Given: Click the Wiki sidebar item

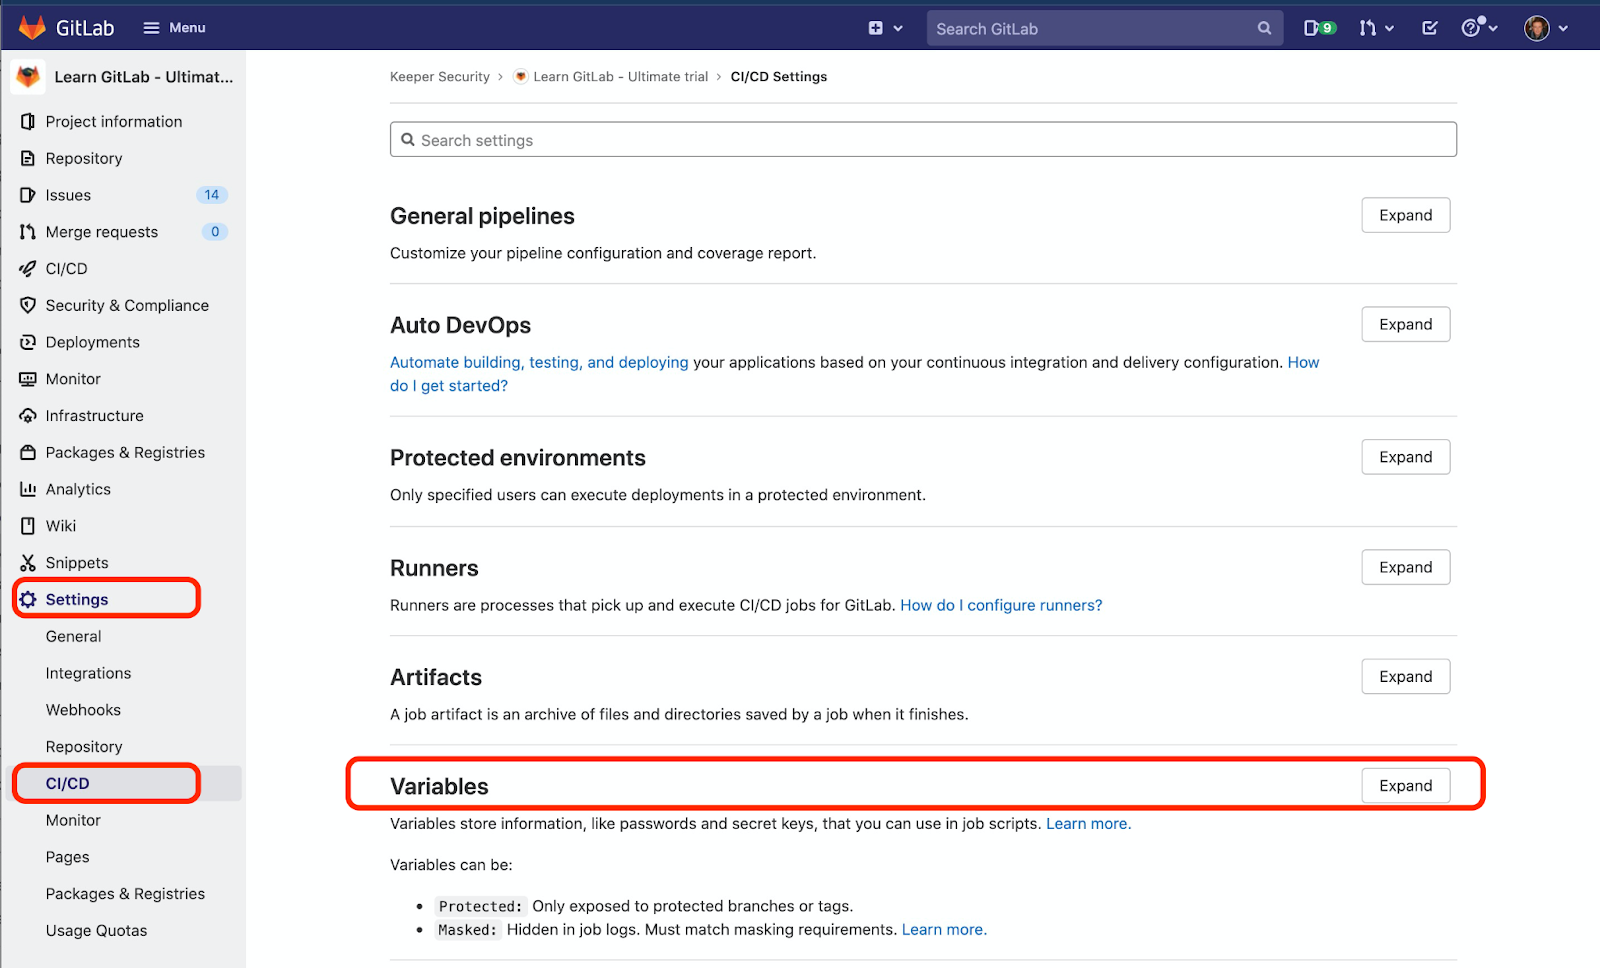Looking at the screenshot, I should pos(61,525).
